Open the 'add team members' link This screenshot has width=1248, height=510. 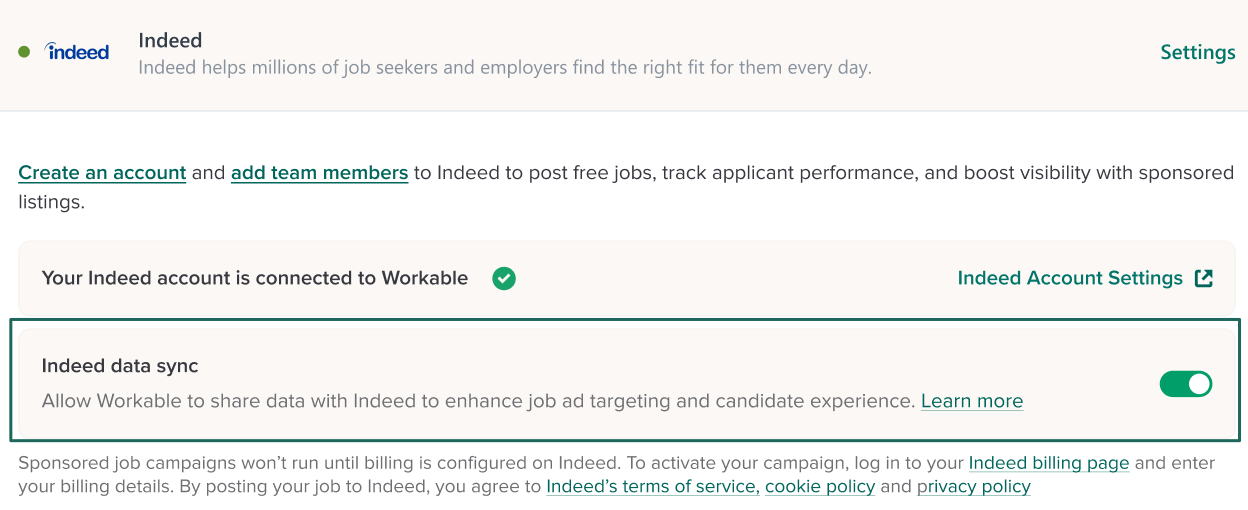319,173
